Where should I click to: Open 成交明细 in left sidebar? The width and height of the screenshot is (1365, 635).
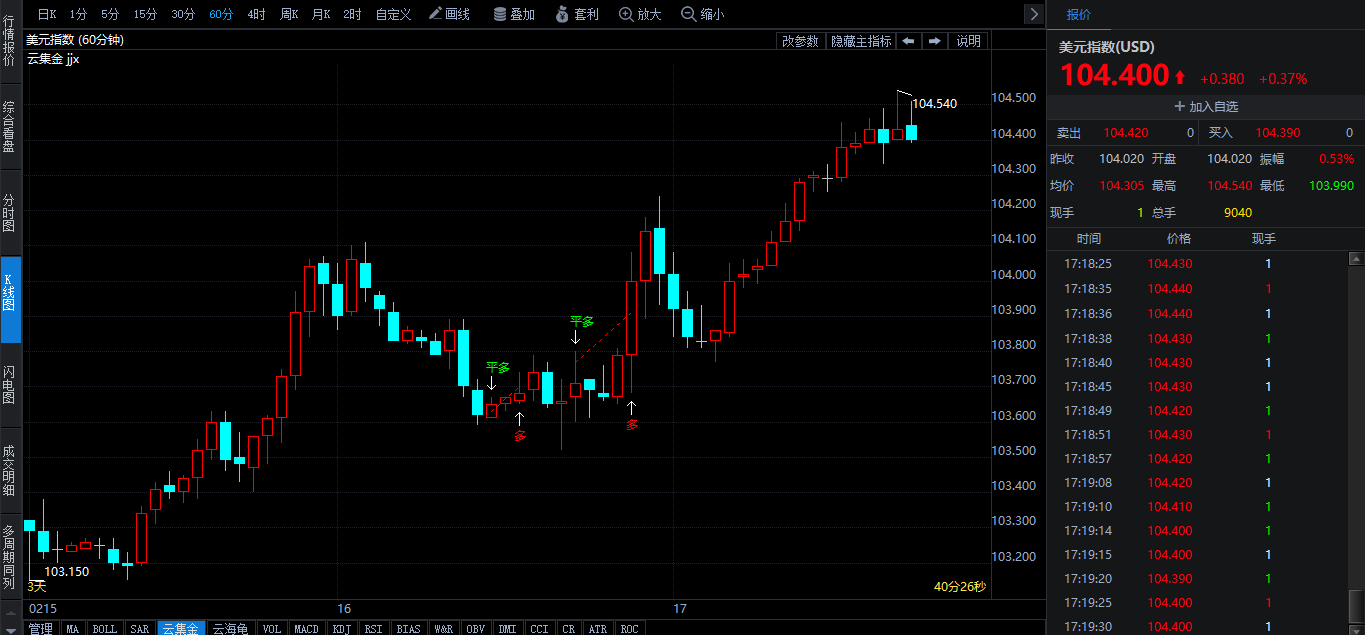9,471
